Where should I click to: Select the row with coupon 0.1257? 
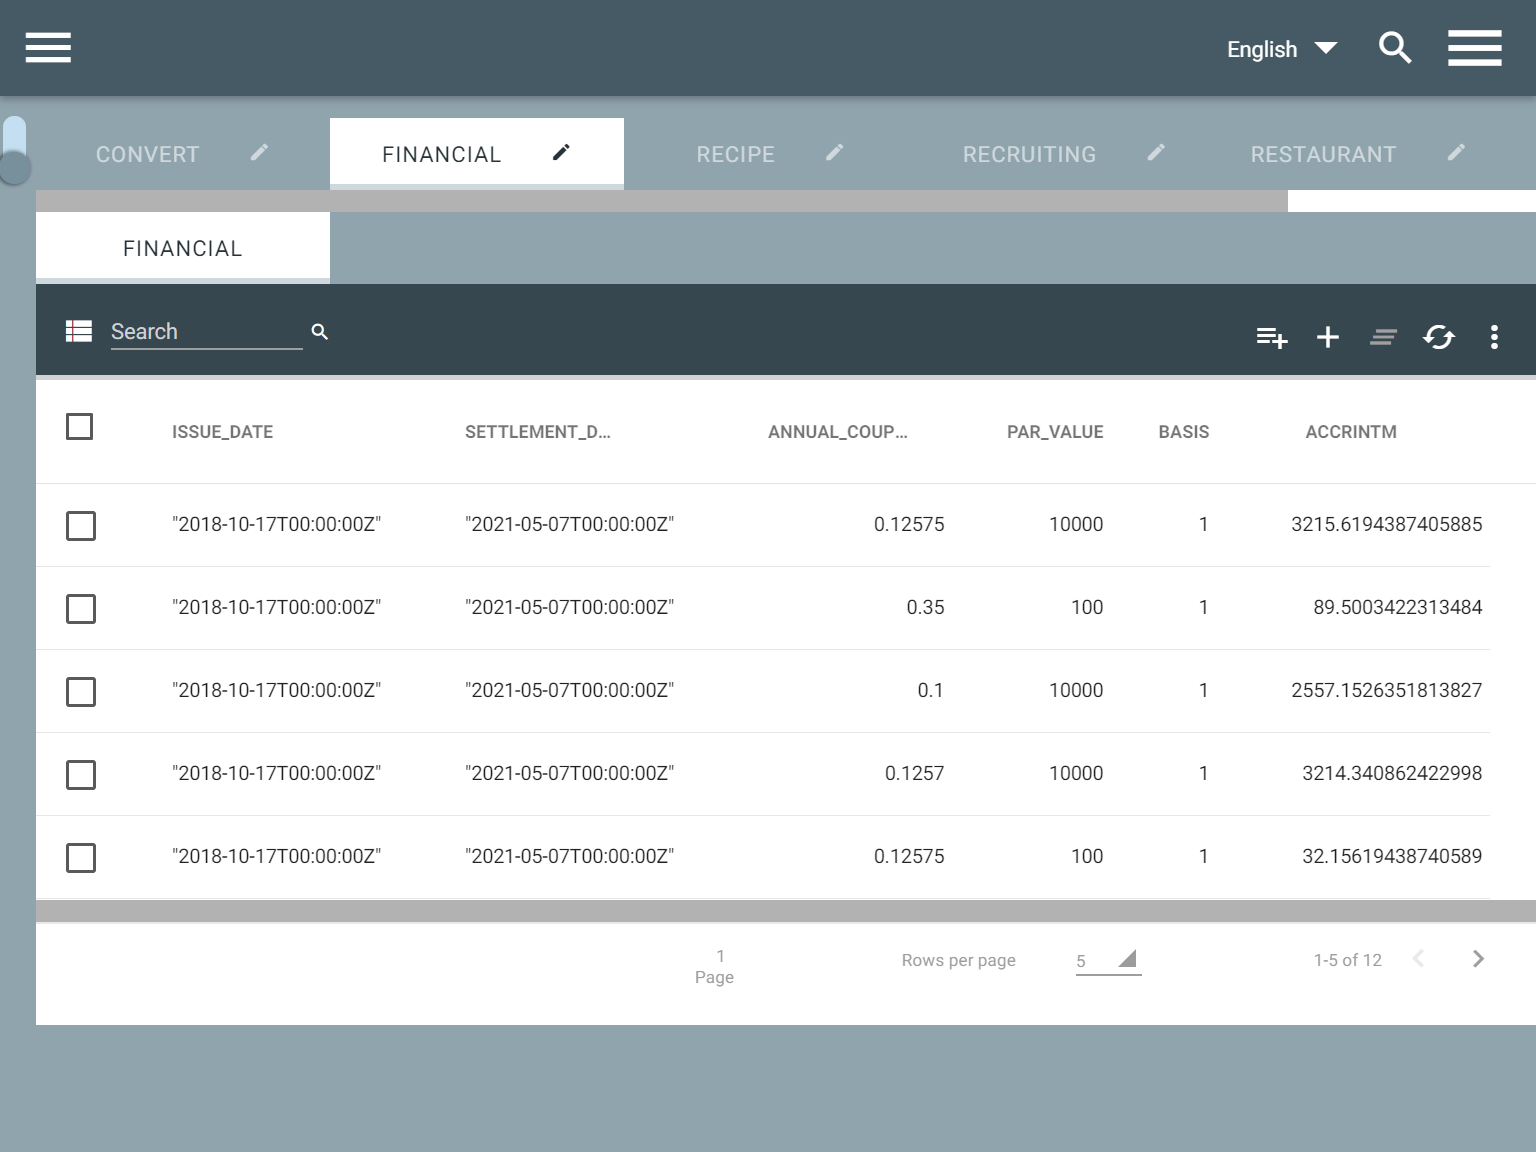81,774
